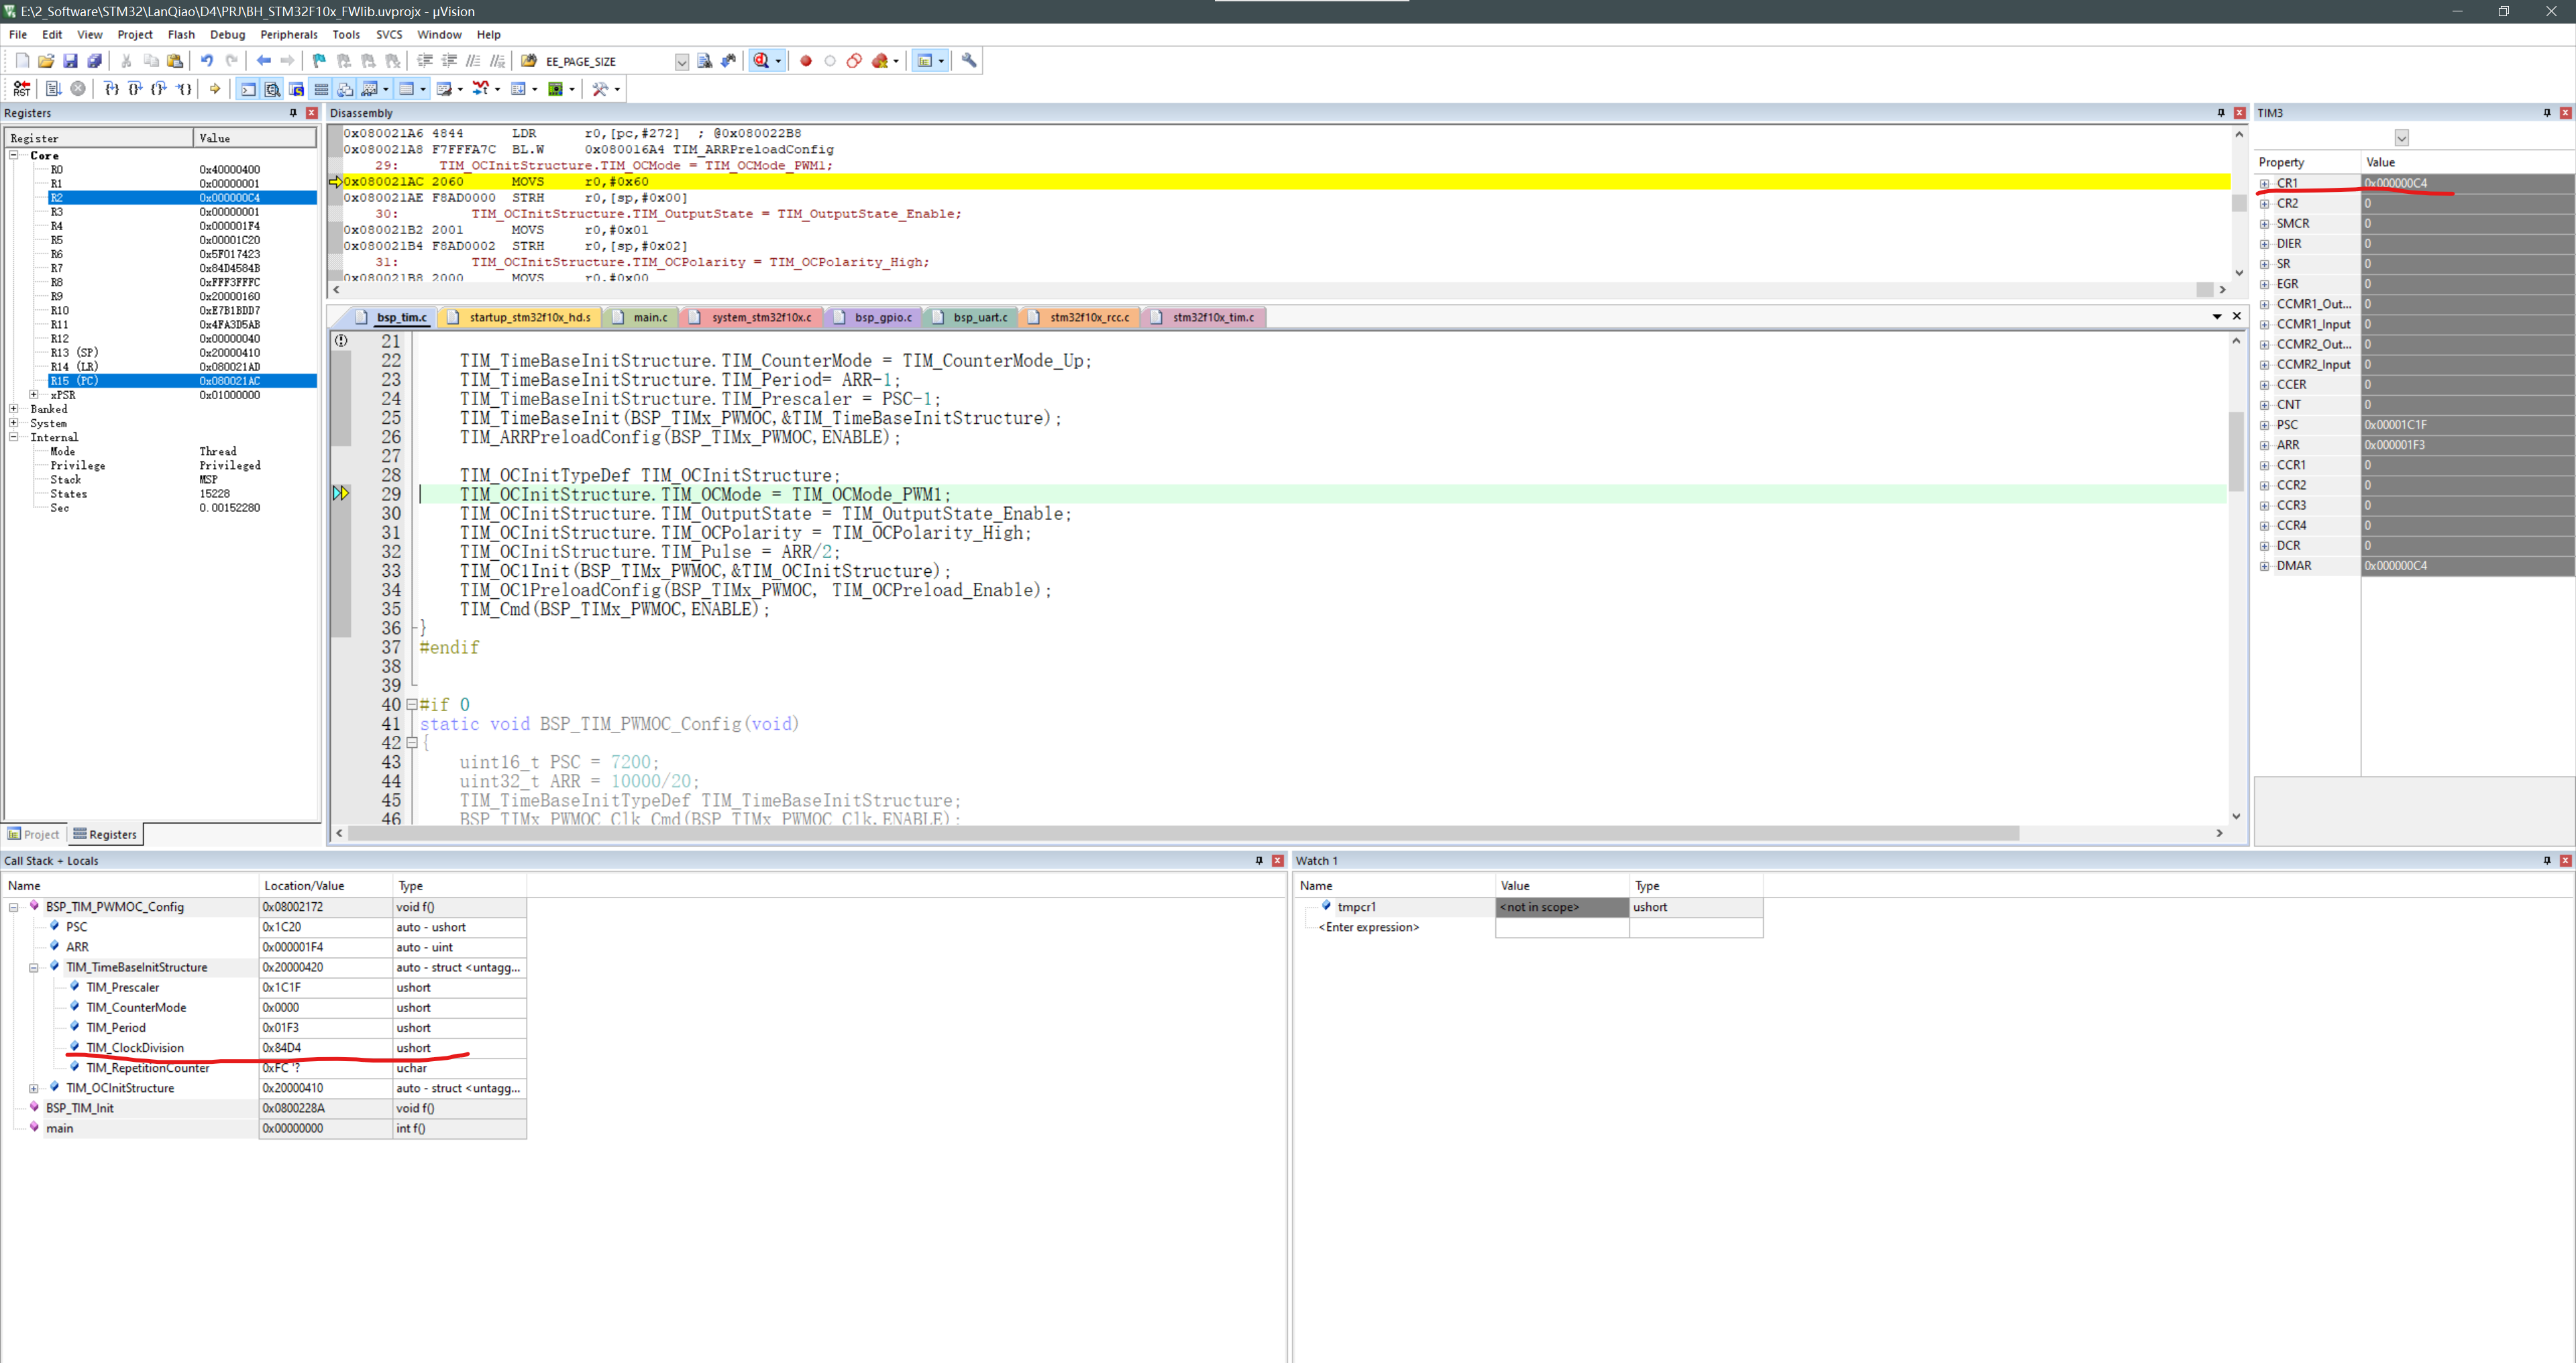Click the Open file folder icon

click(x=46, y=61)
